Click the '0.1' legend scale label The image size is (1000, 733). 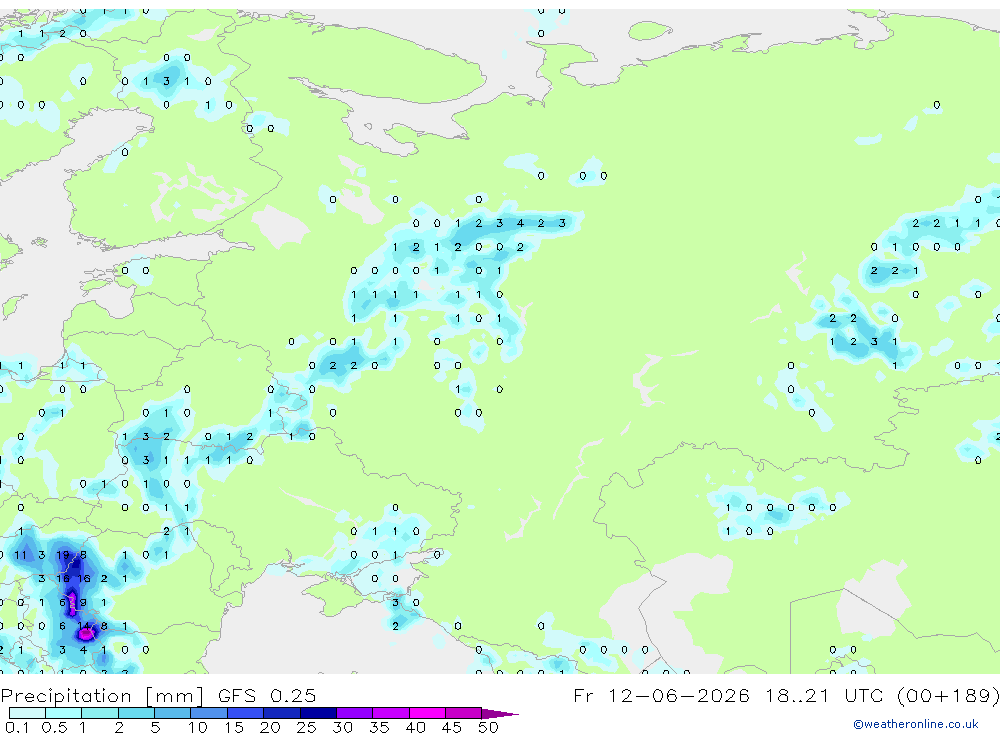tap(17, 727)
